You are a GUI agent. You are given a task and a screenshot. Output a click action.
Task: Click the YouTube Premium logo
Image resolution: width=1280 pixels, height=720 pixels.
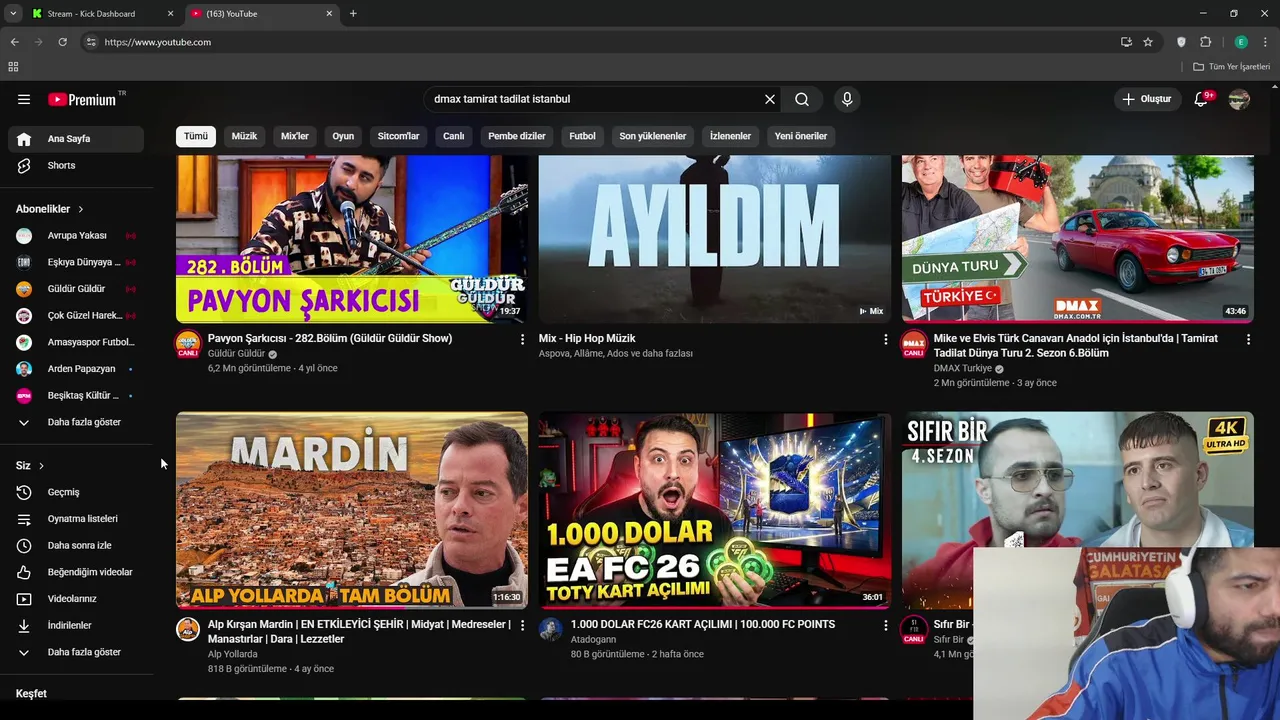coord(82,99)
